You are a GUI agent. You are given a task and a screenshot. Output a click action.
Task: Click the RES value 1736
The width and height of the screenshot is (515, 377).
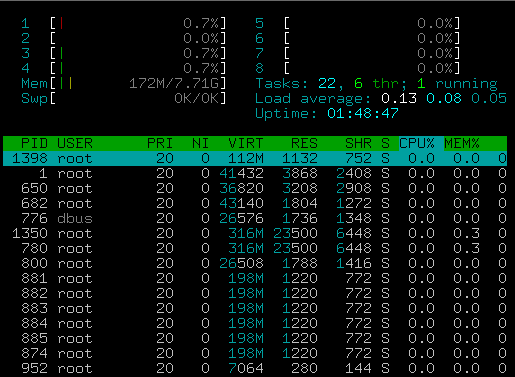click(x=300, y=218)
